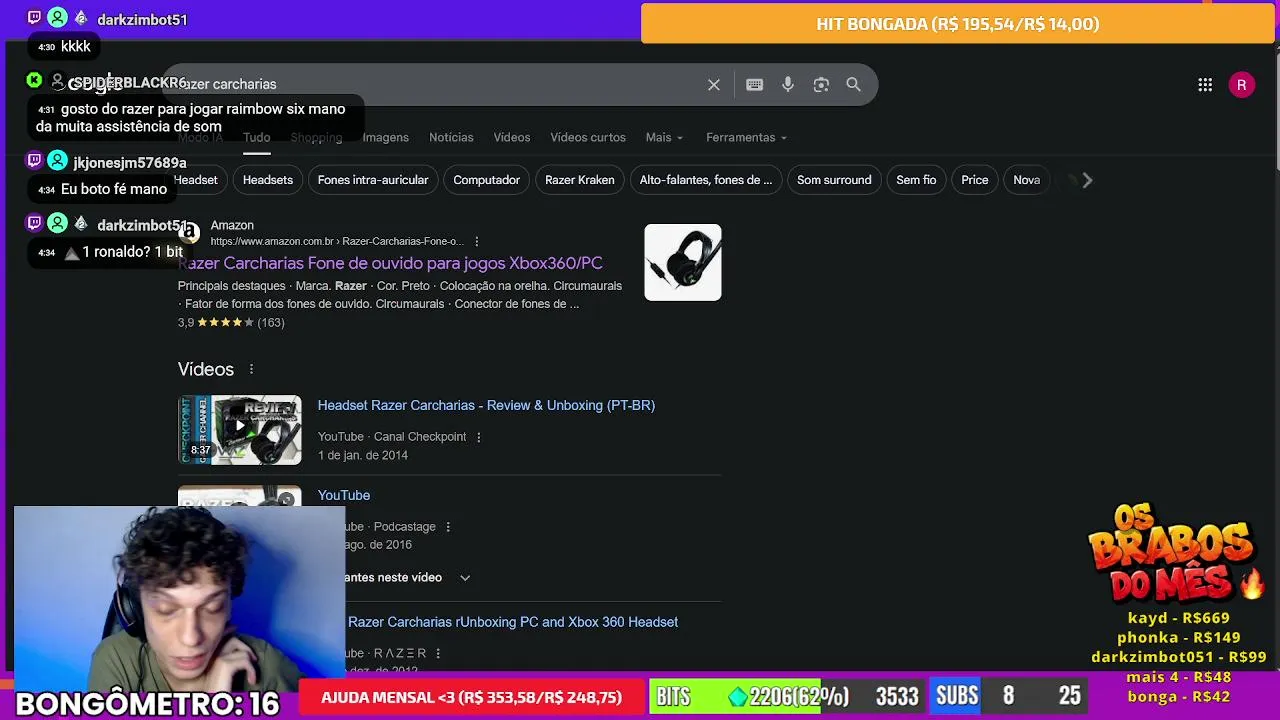Click the SUBS counter label
The image size is (1280, 720).
tap(957, 697)
